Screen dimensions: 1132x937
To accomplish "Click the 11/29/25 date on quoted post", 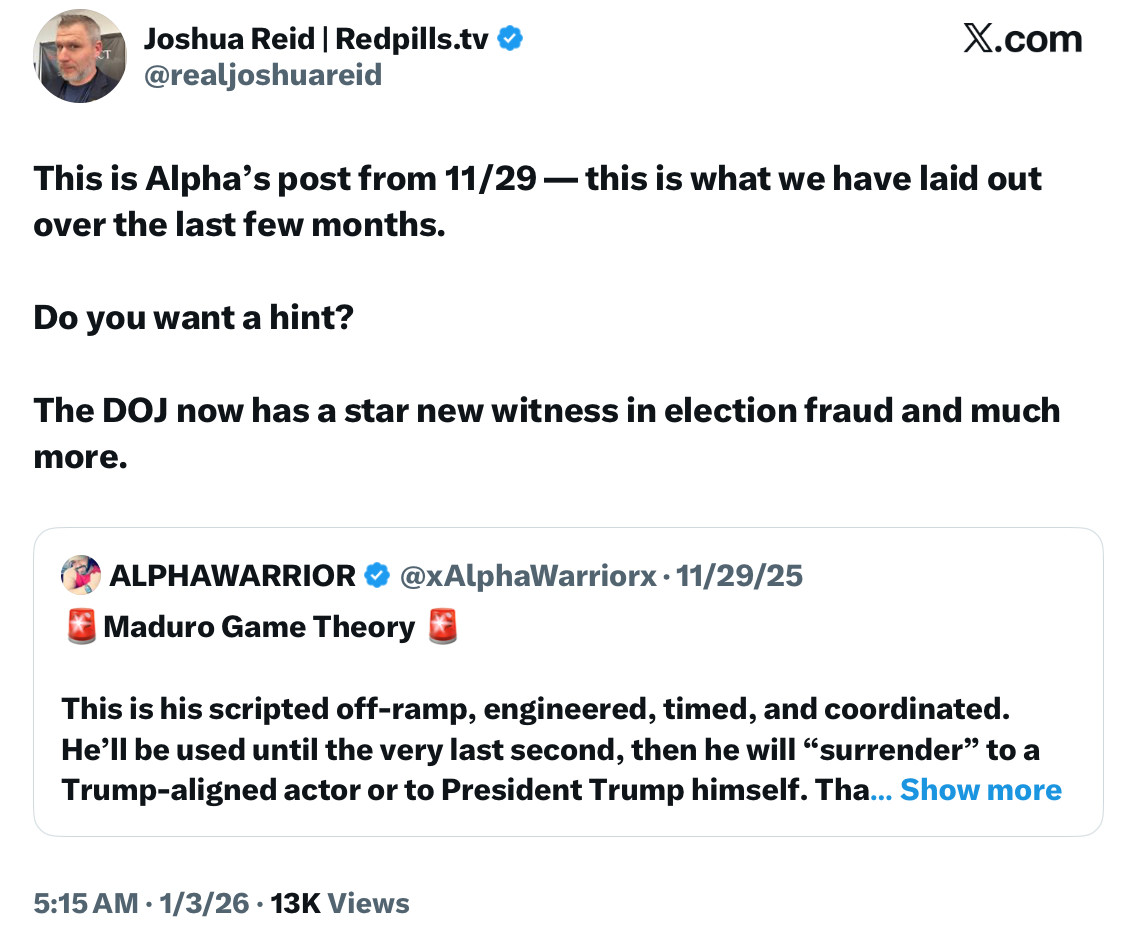I will (740, 575).
